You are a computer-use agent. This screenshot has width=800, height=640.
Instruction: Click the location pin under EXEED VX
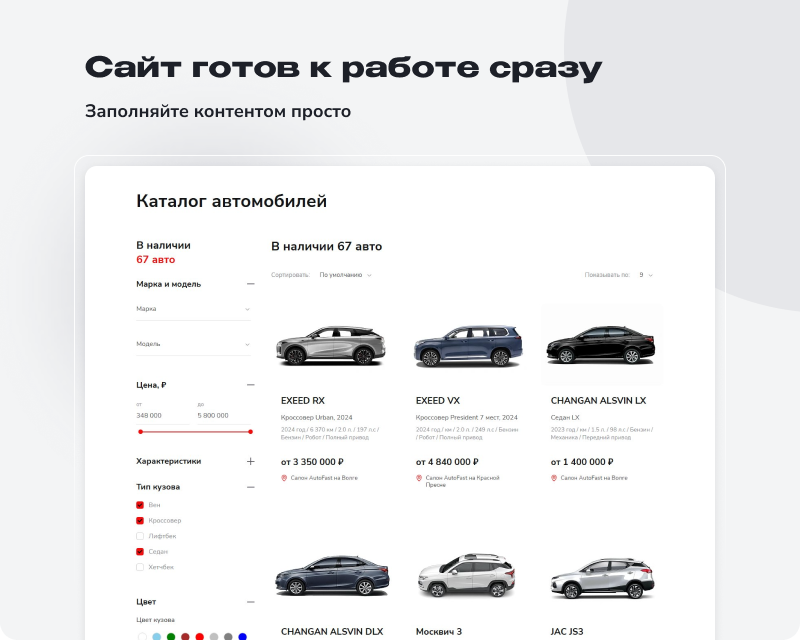pyautogui.click(x=419, y=478)
